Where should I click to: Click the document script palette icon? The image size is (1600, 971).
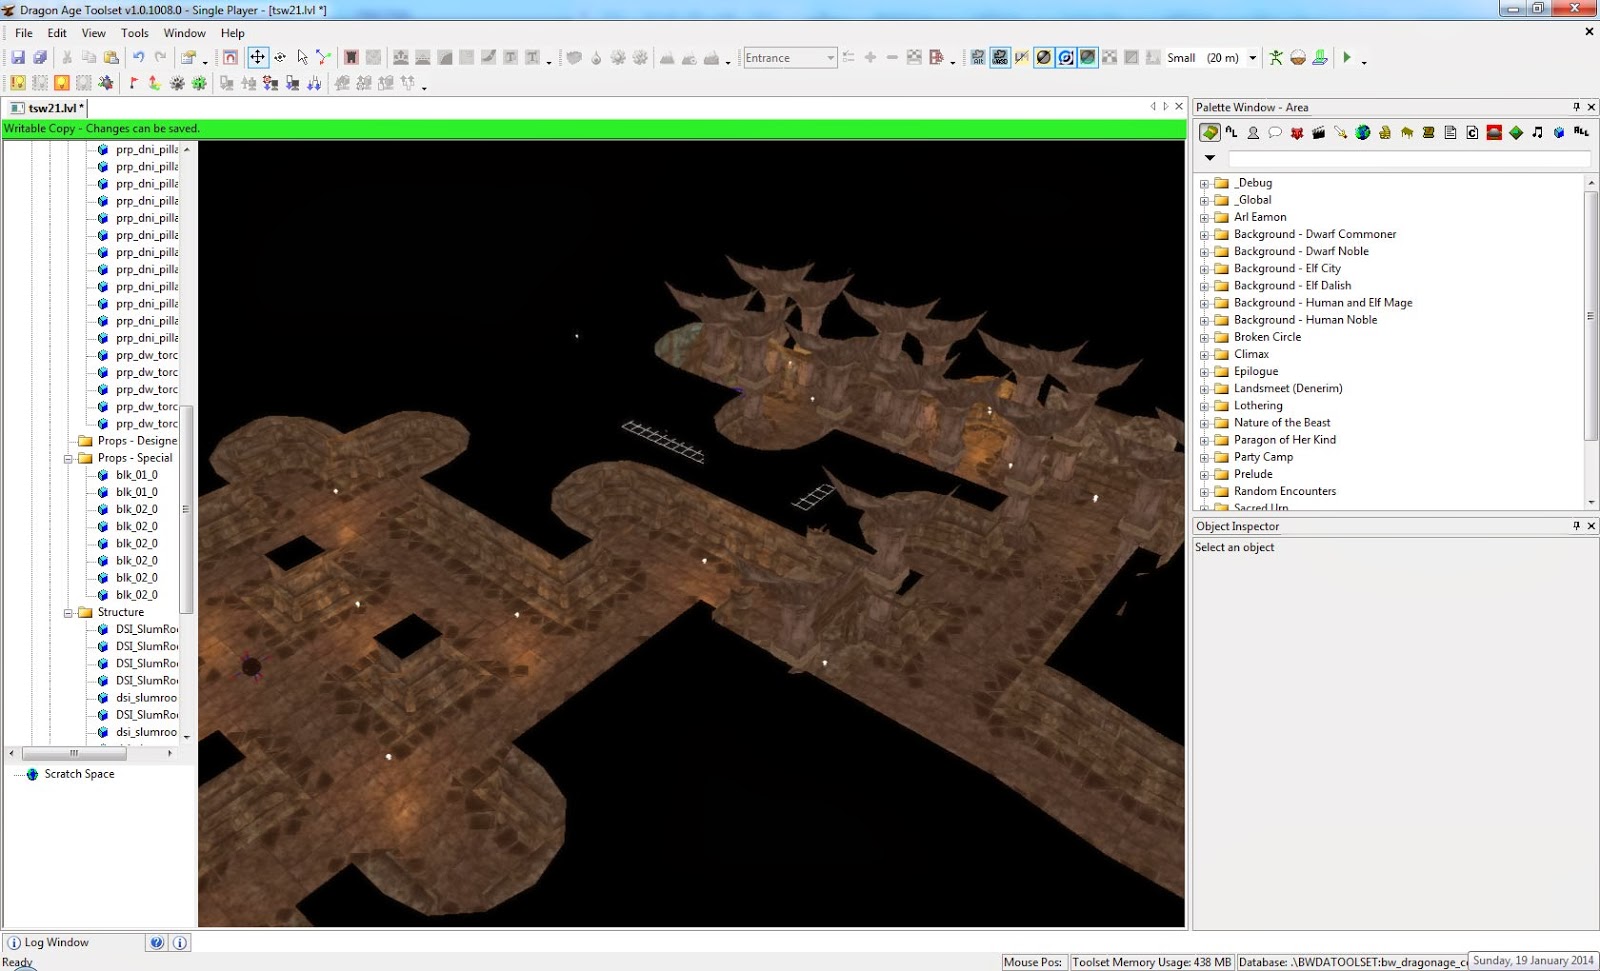(1450, 132)
